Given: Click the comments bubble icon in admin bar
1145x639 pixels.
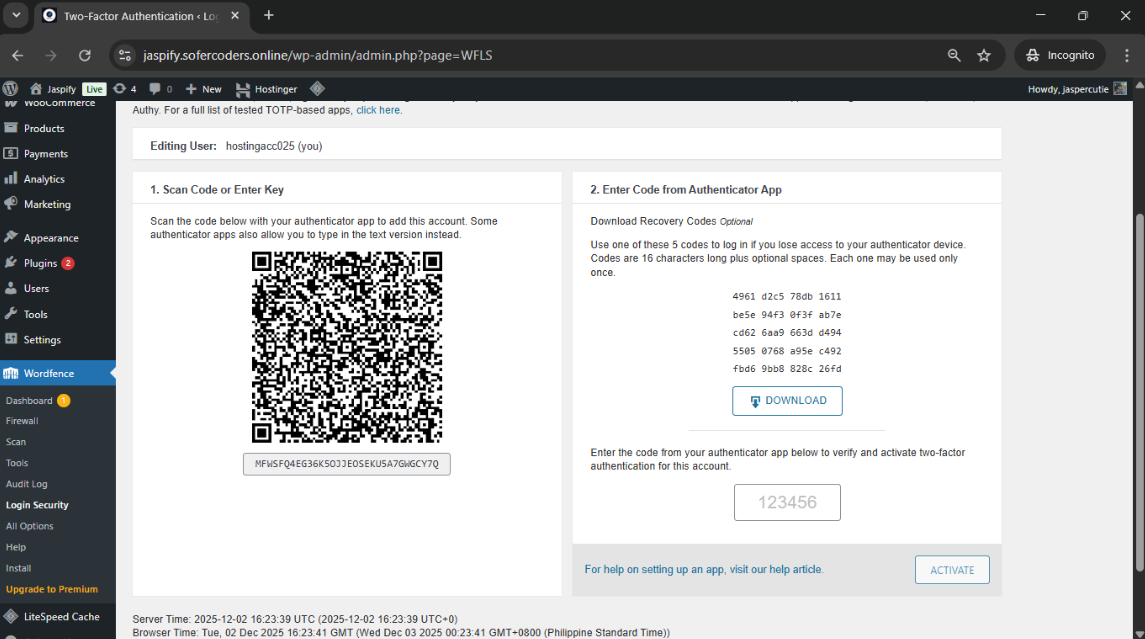Looking at the screenshot, I should click(156, 89).
